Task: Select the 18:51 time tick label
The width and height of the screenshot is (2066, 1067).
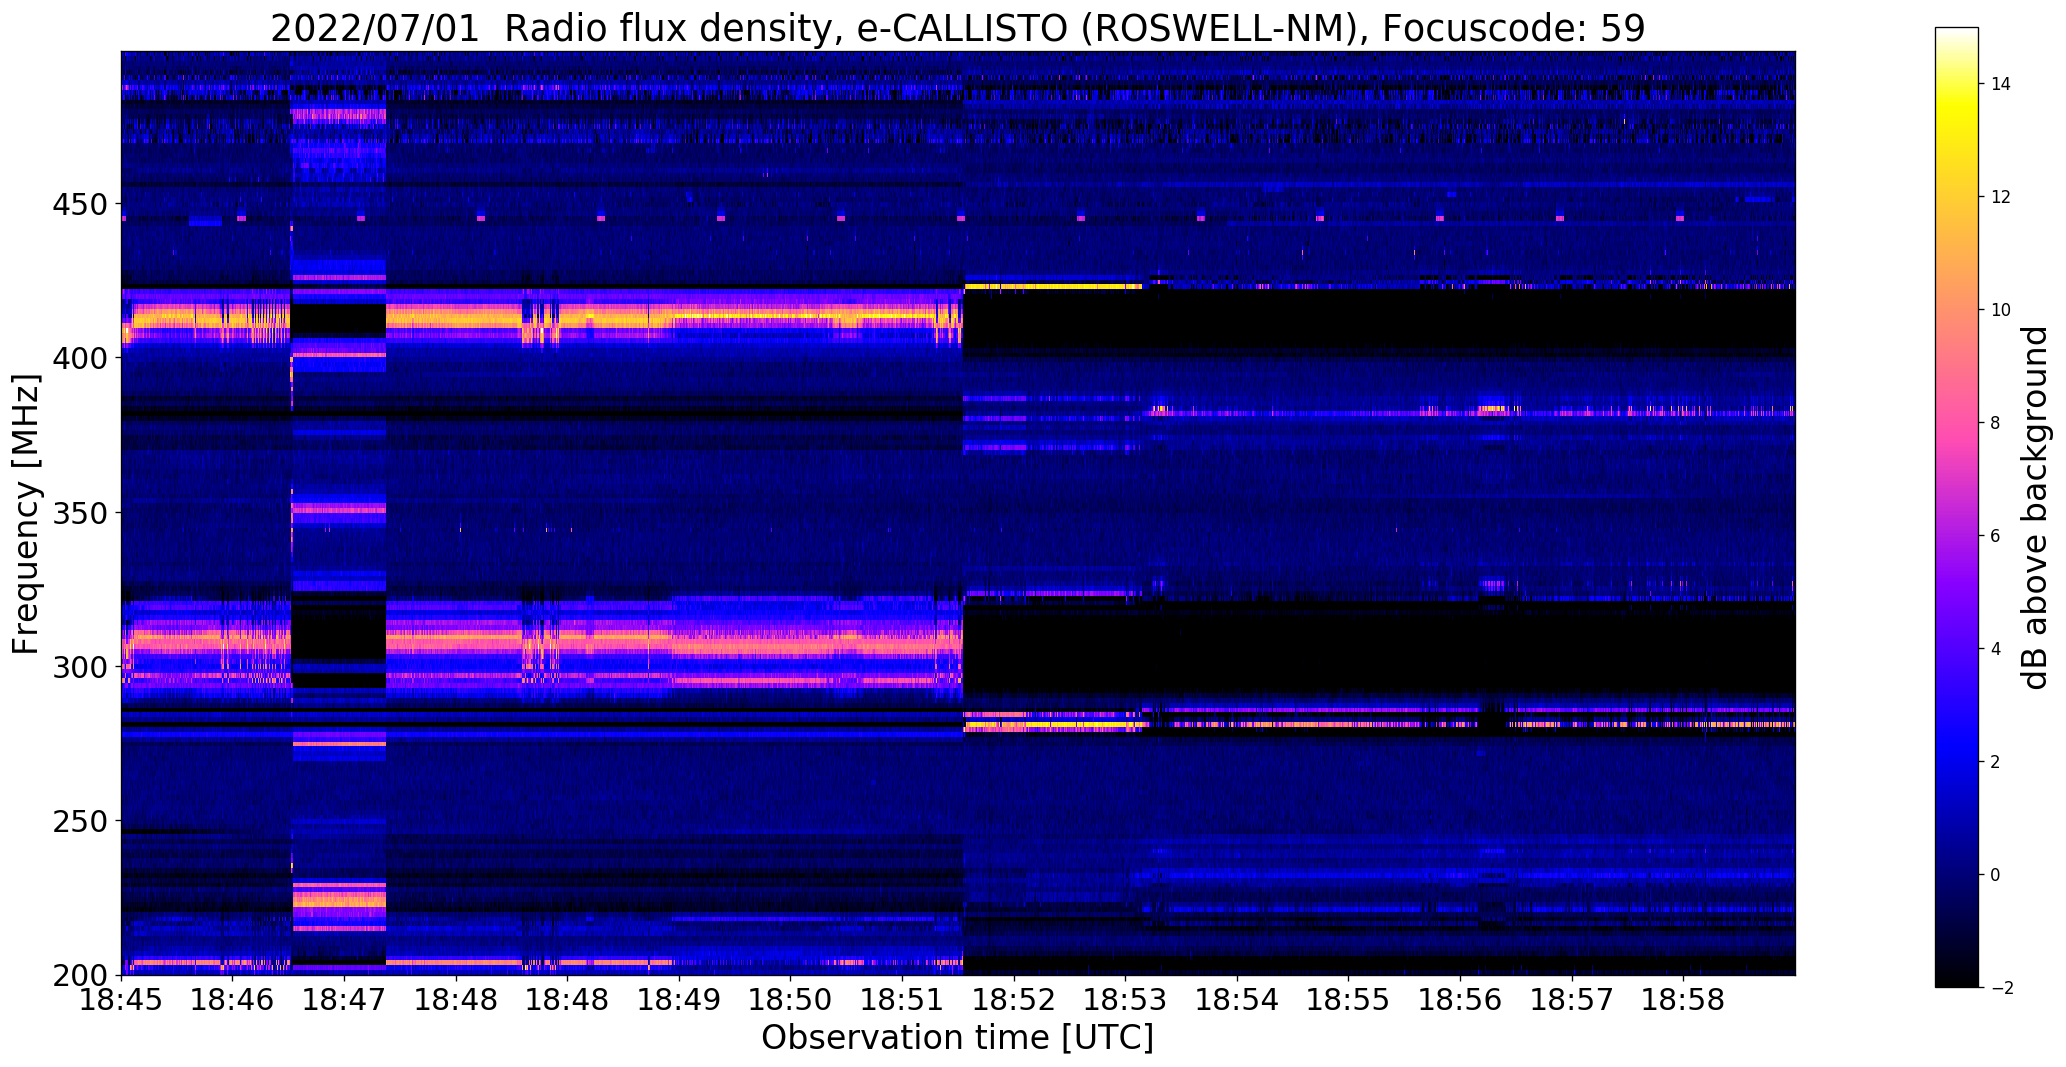Action: pos(903,999)
